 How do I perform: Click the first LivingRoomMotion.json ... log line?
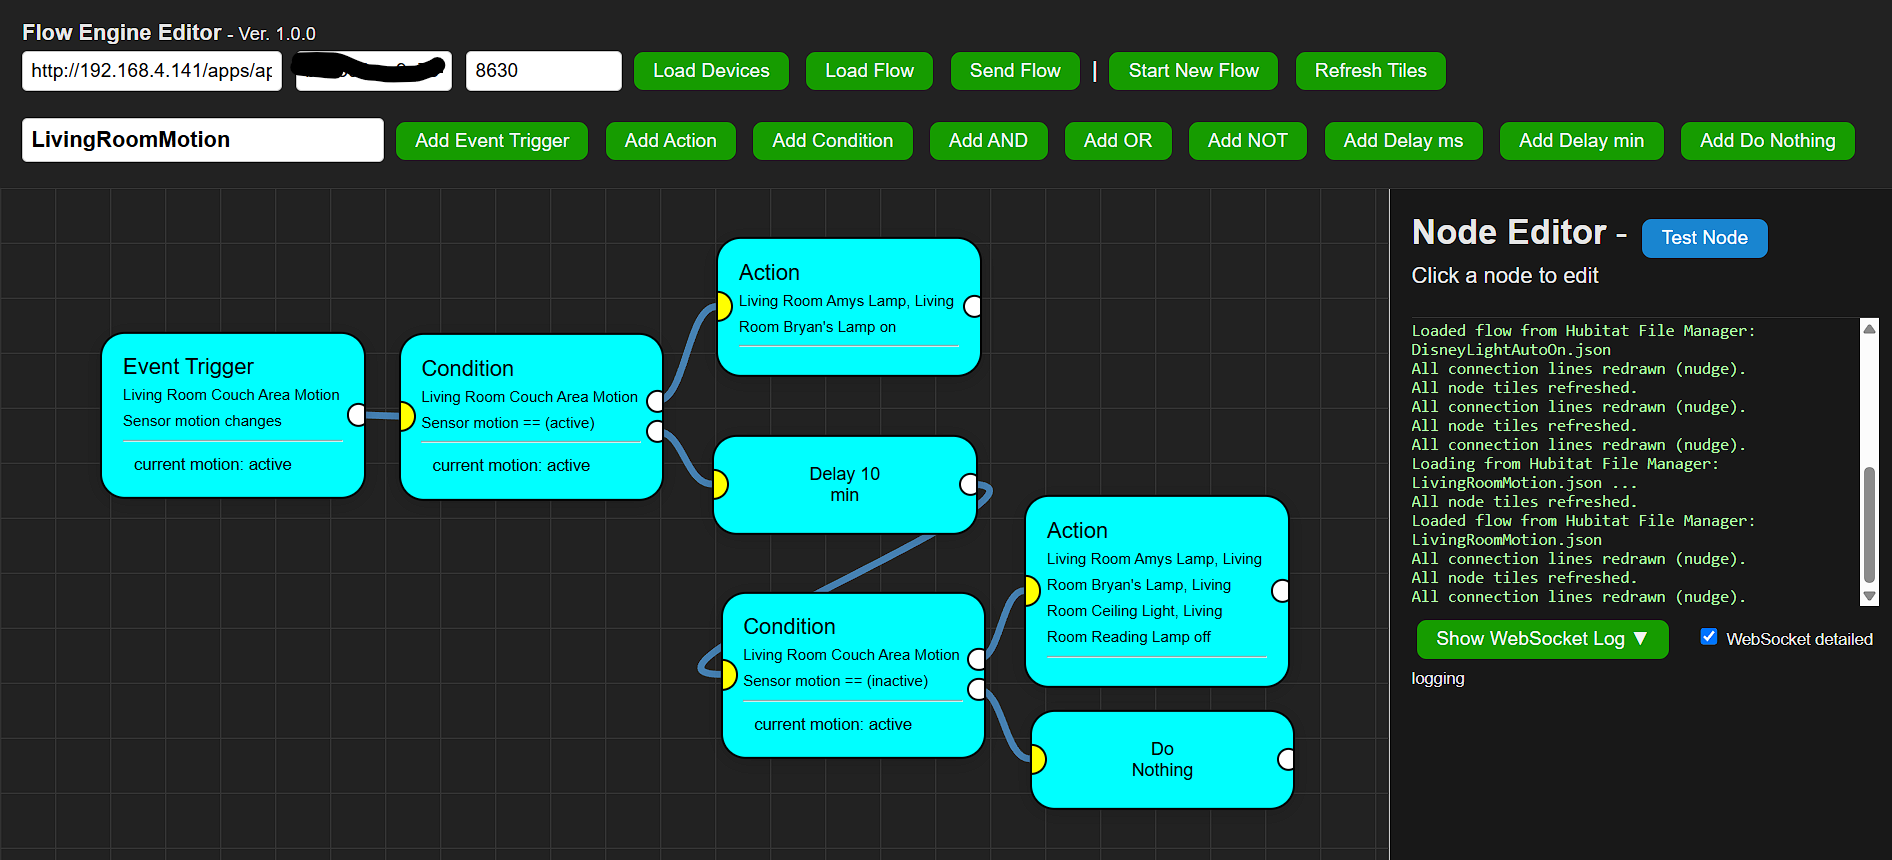pos(1524,483)
